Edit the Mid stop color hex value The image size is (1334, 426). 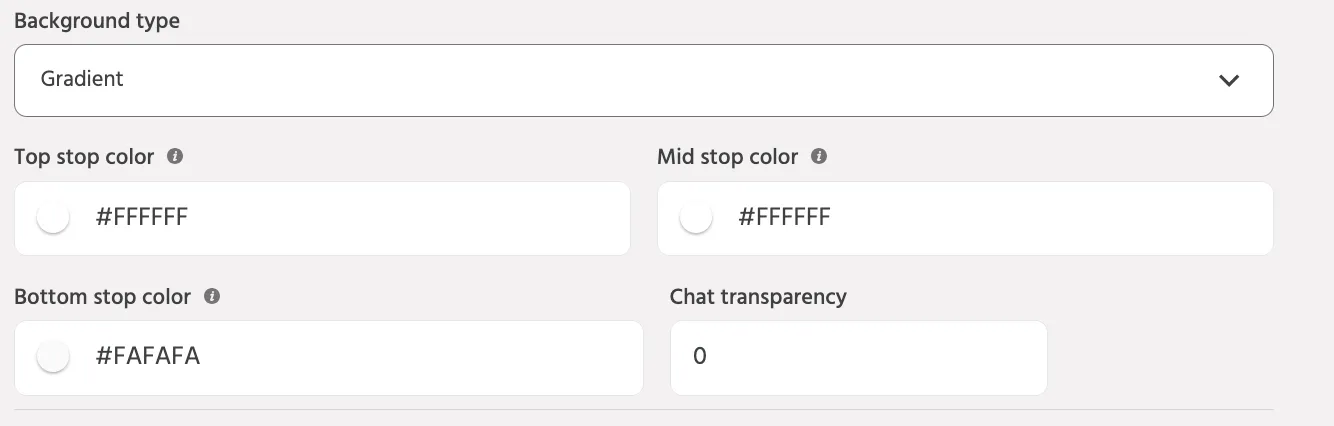(x=785, y=218)
